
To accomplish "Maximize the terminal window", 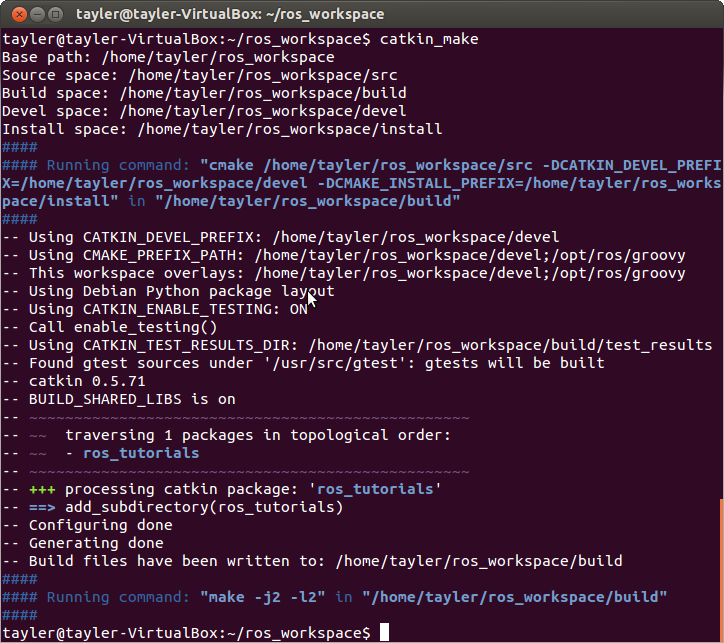I will (56, 14).
